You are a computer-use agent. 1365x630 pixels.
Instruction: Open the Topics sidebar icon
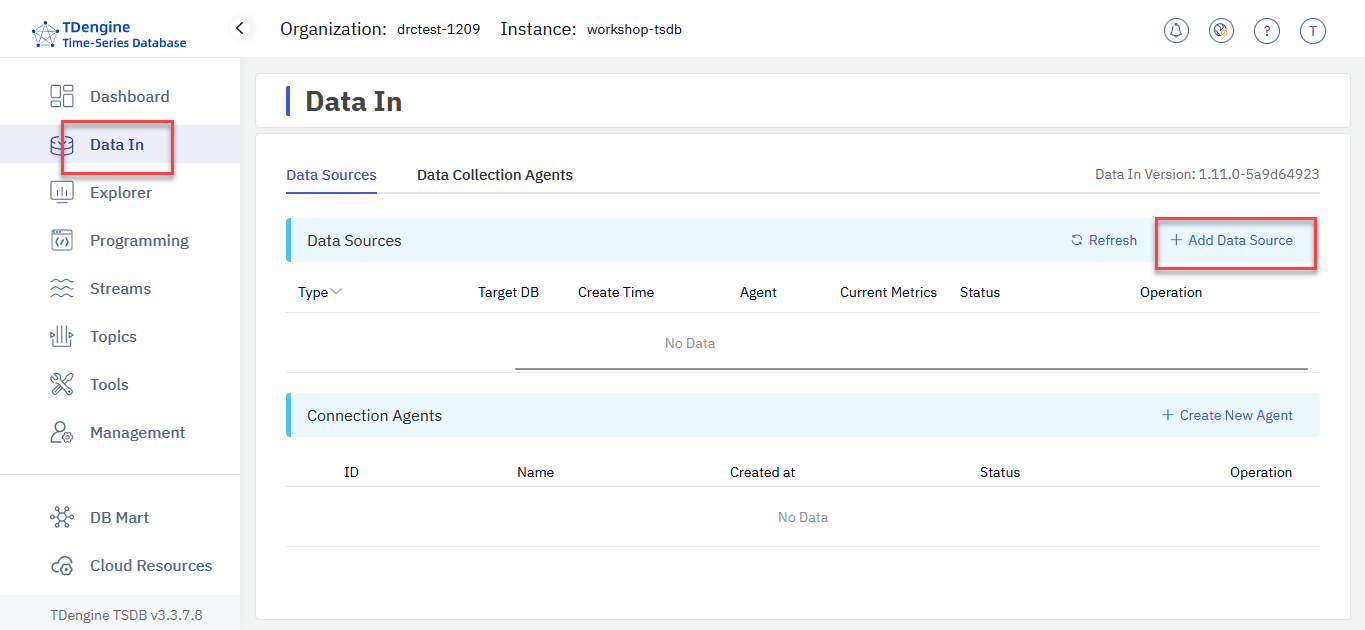coord(62,337)
